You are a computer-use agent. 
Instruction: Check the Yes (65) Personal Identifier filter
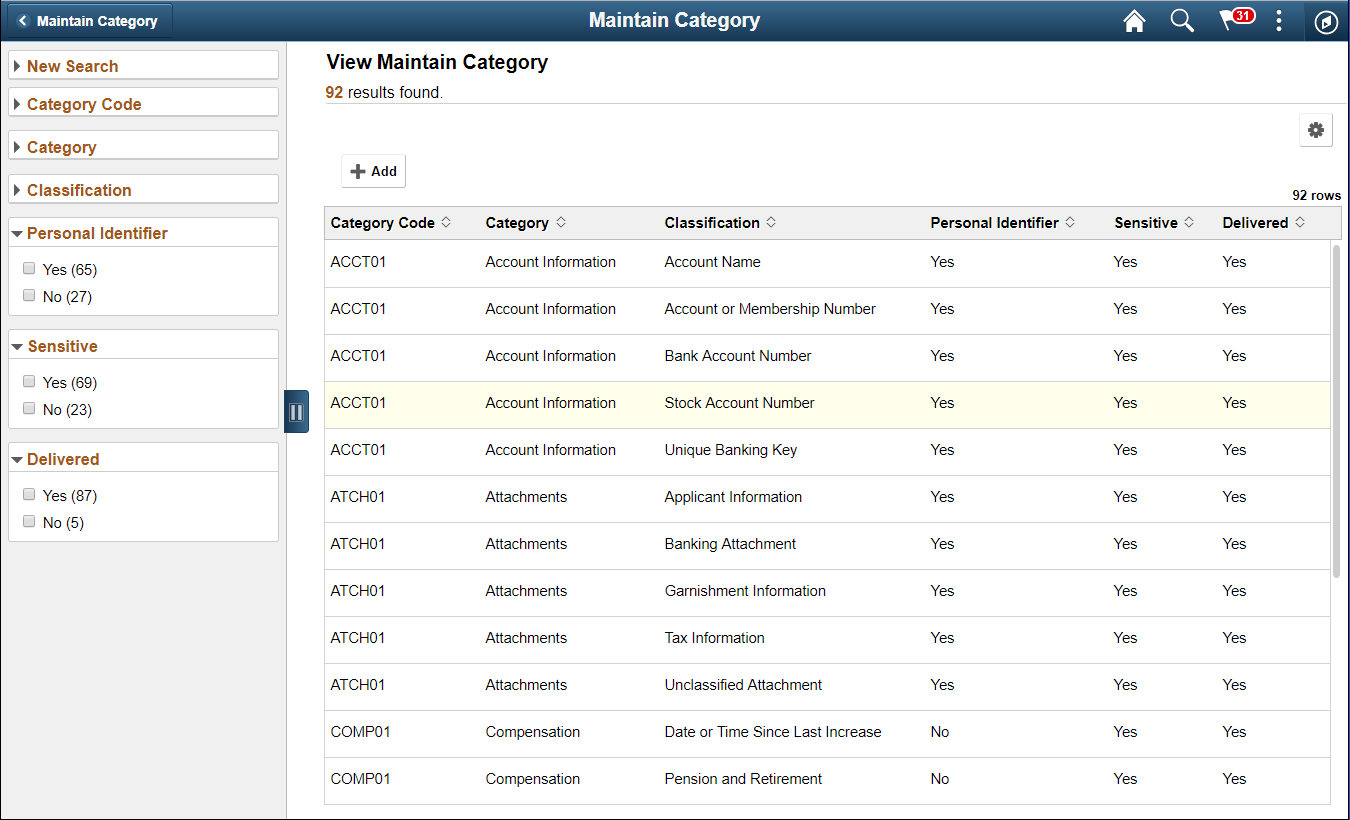29,268
